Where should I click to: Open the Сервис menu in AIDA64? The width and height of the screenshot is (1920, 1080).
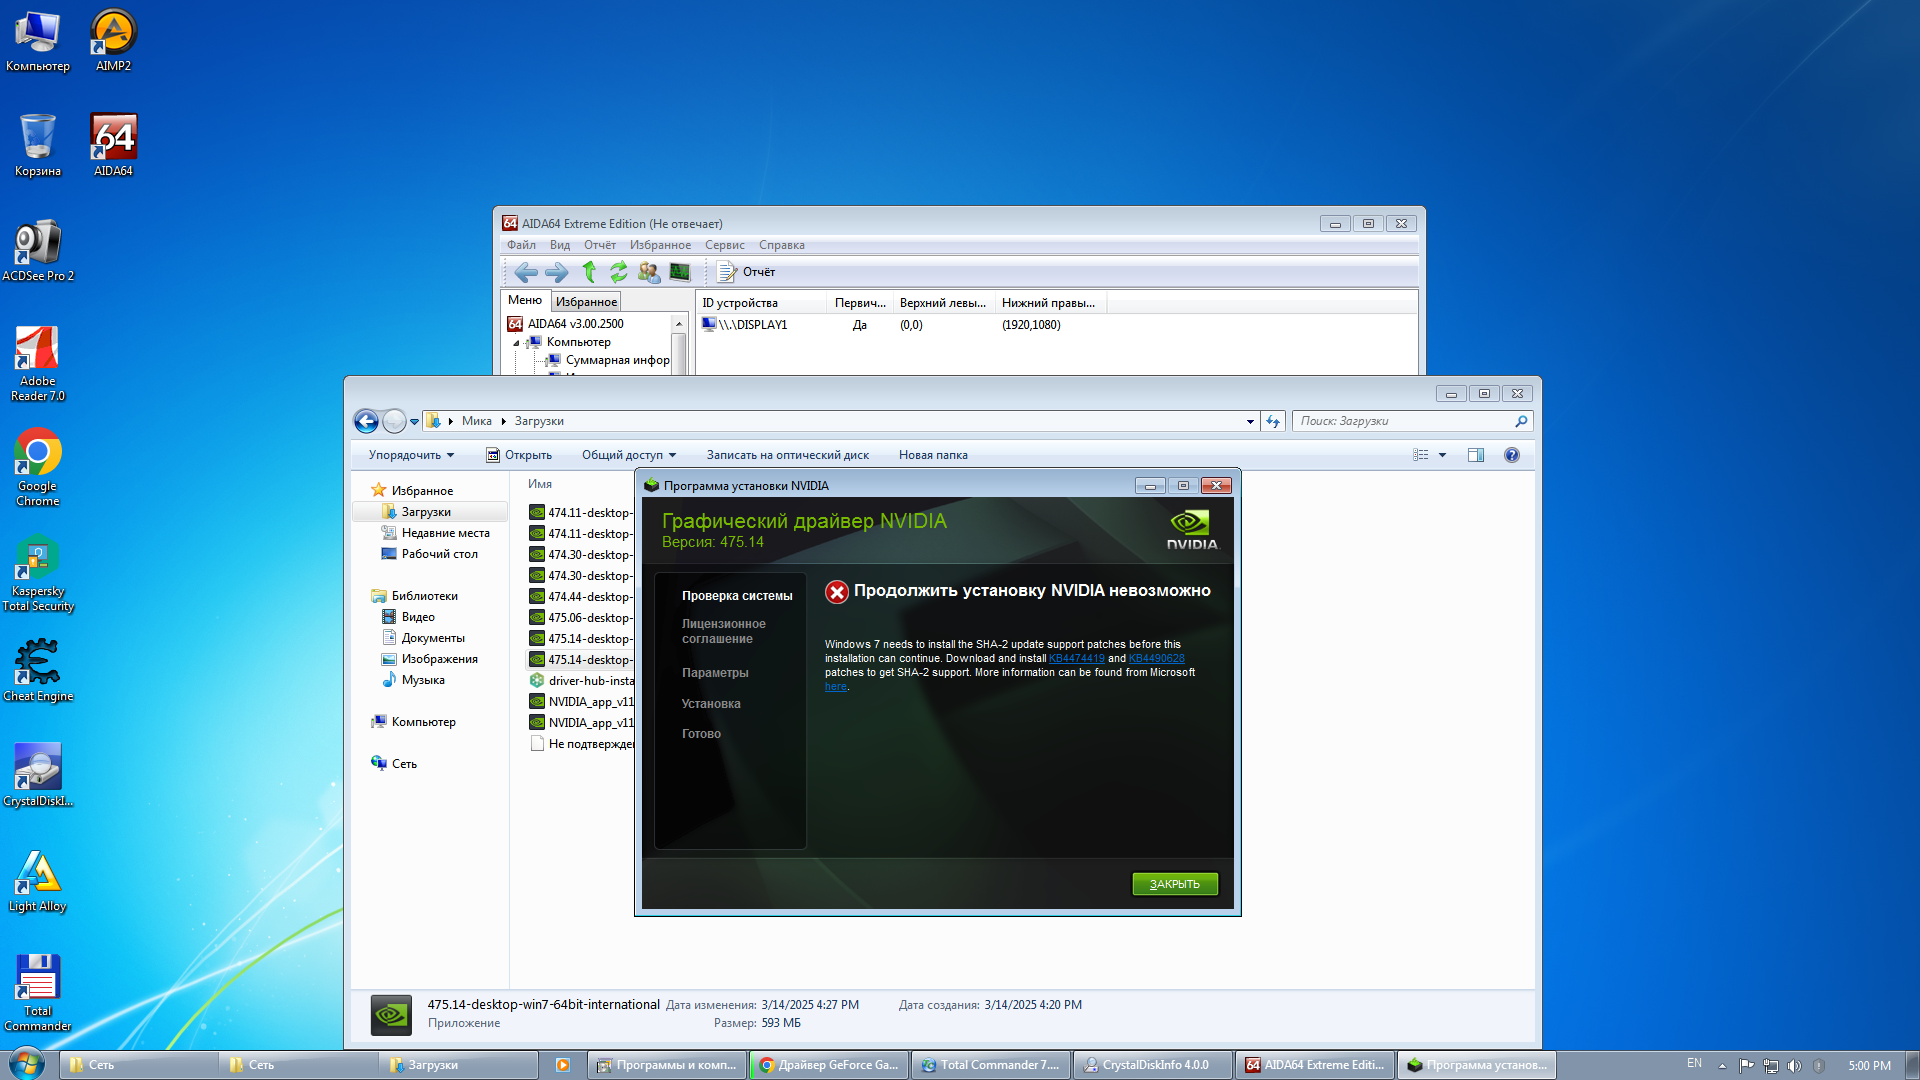tap(724, 245)
